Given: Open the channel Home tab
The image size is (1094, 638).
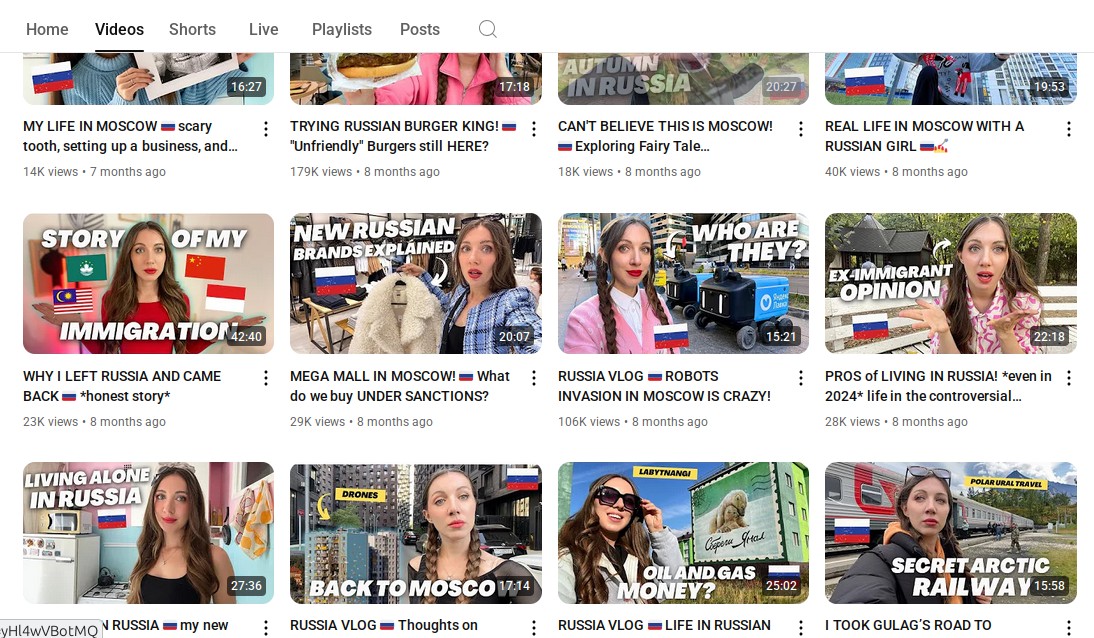Looking at the screenshot, I should pos(47,29).
